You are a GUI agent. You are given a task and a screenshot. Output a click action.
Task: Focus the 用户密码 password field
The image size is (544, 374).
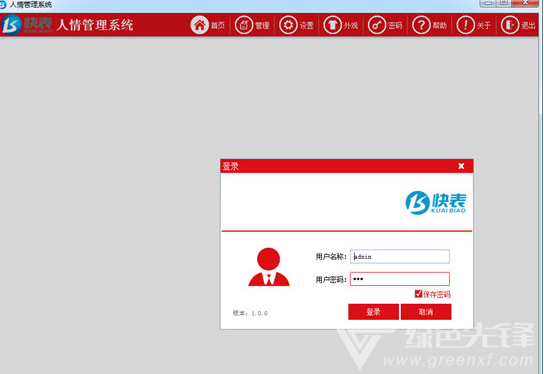[400, 279]
